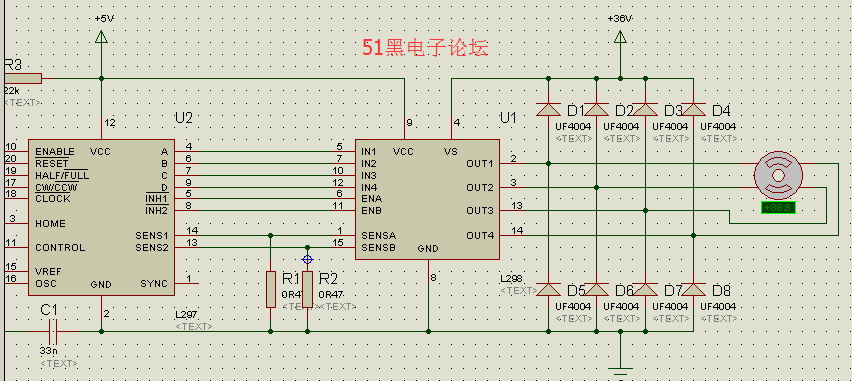Click the ENB pin label
Viewport: 852px width, 381px height.
coord(371,211)
